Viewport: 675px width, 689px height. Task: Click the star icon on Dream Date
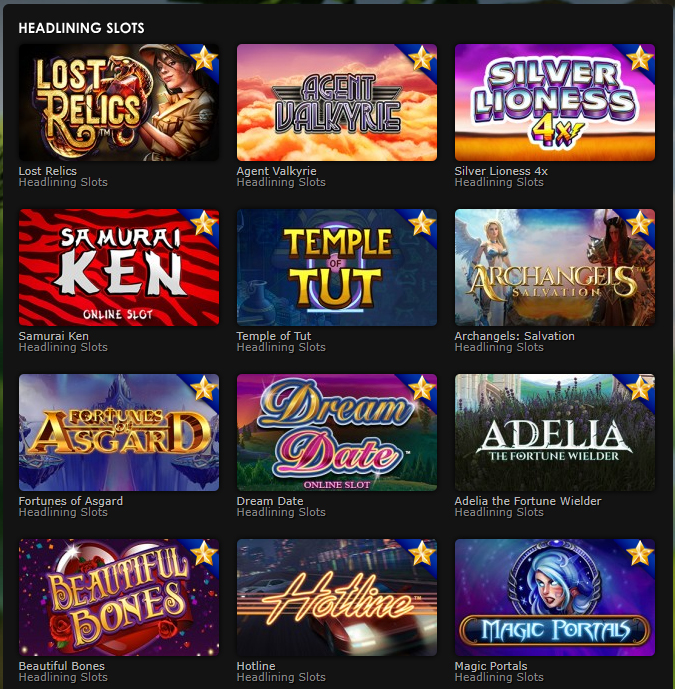point(422,389)
